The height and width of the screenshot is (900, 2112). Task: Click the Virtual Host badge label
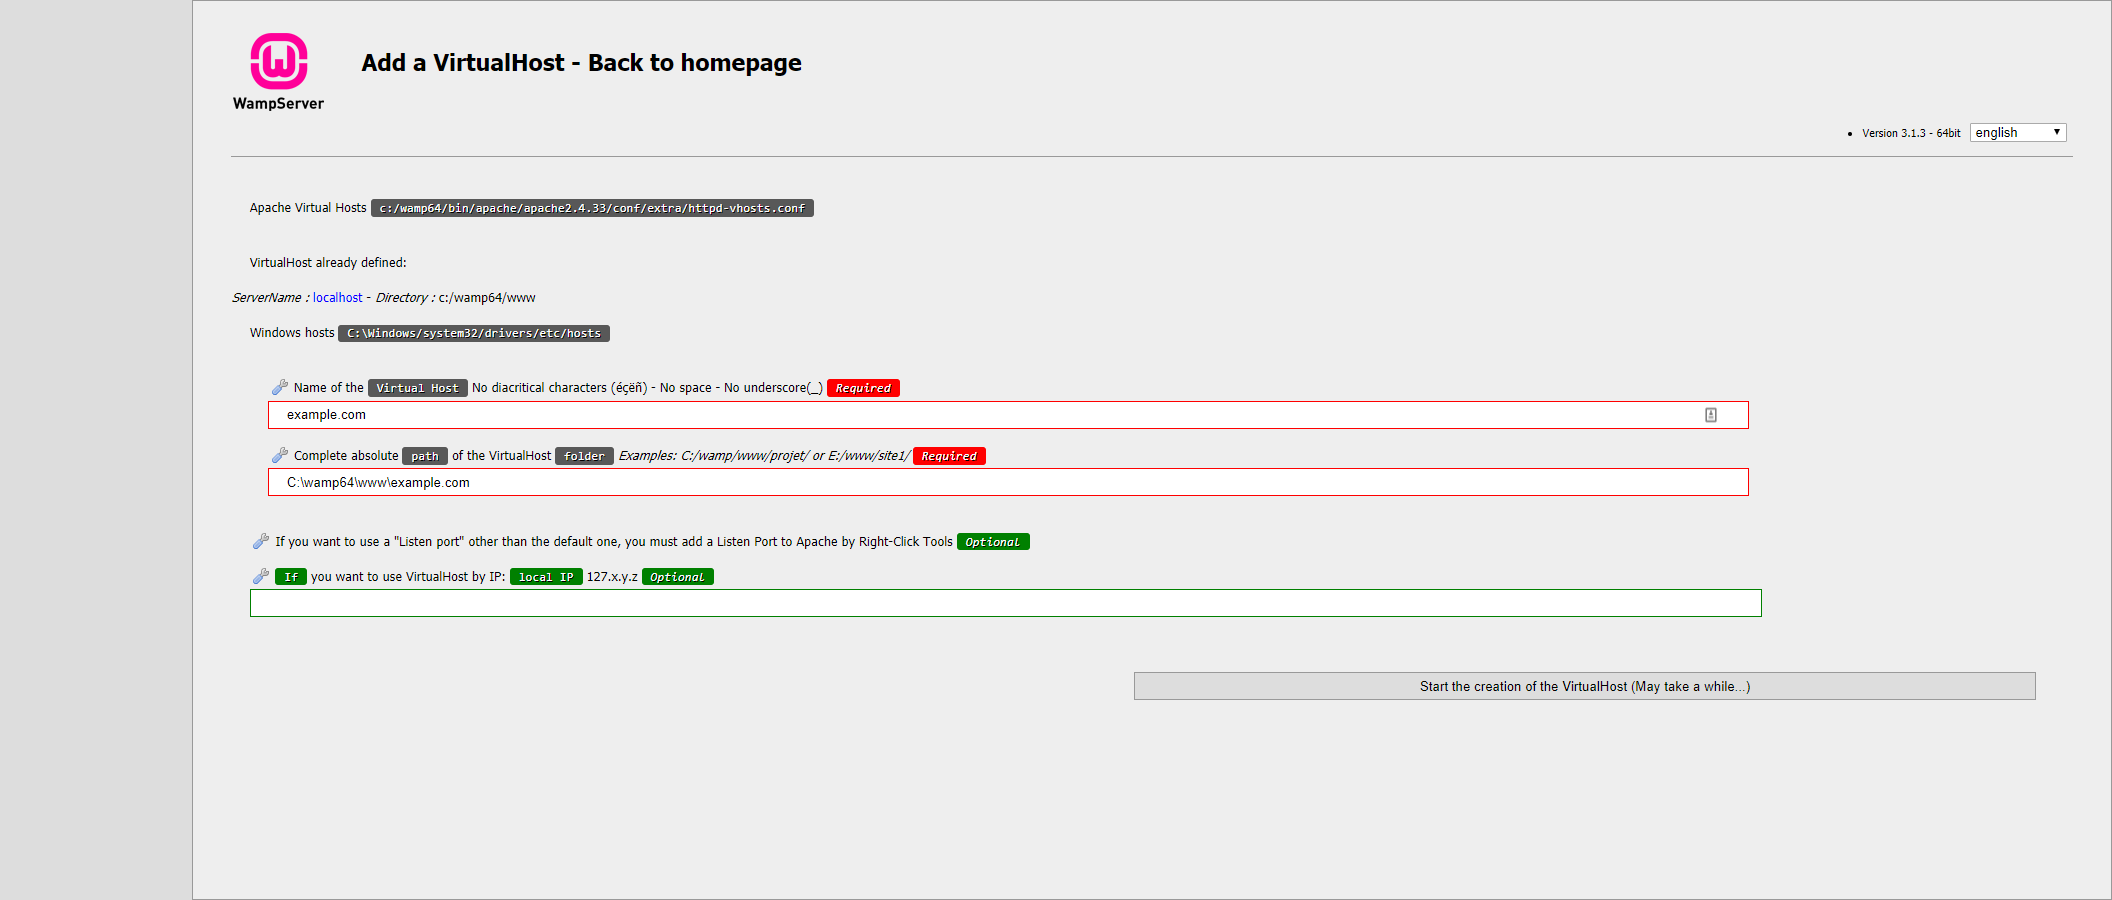click(x=417, y=388)
